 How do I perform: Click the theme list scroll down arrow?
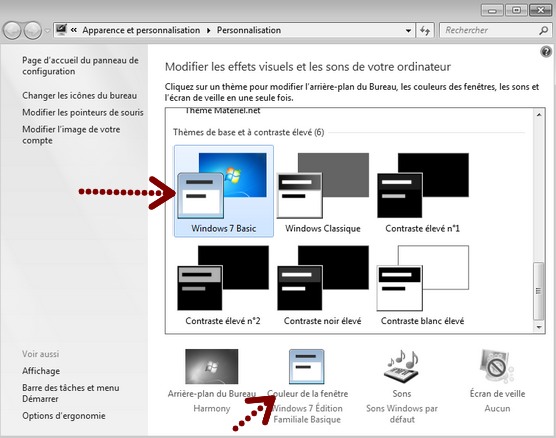click(539, 327)
